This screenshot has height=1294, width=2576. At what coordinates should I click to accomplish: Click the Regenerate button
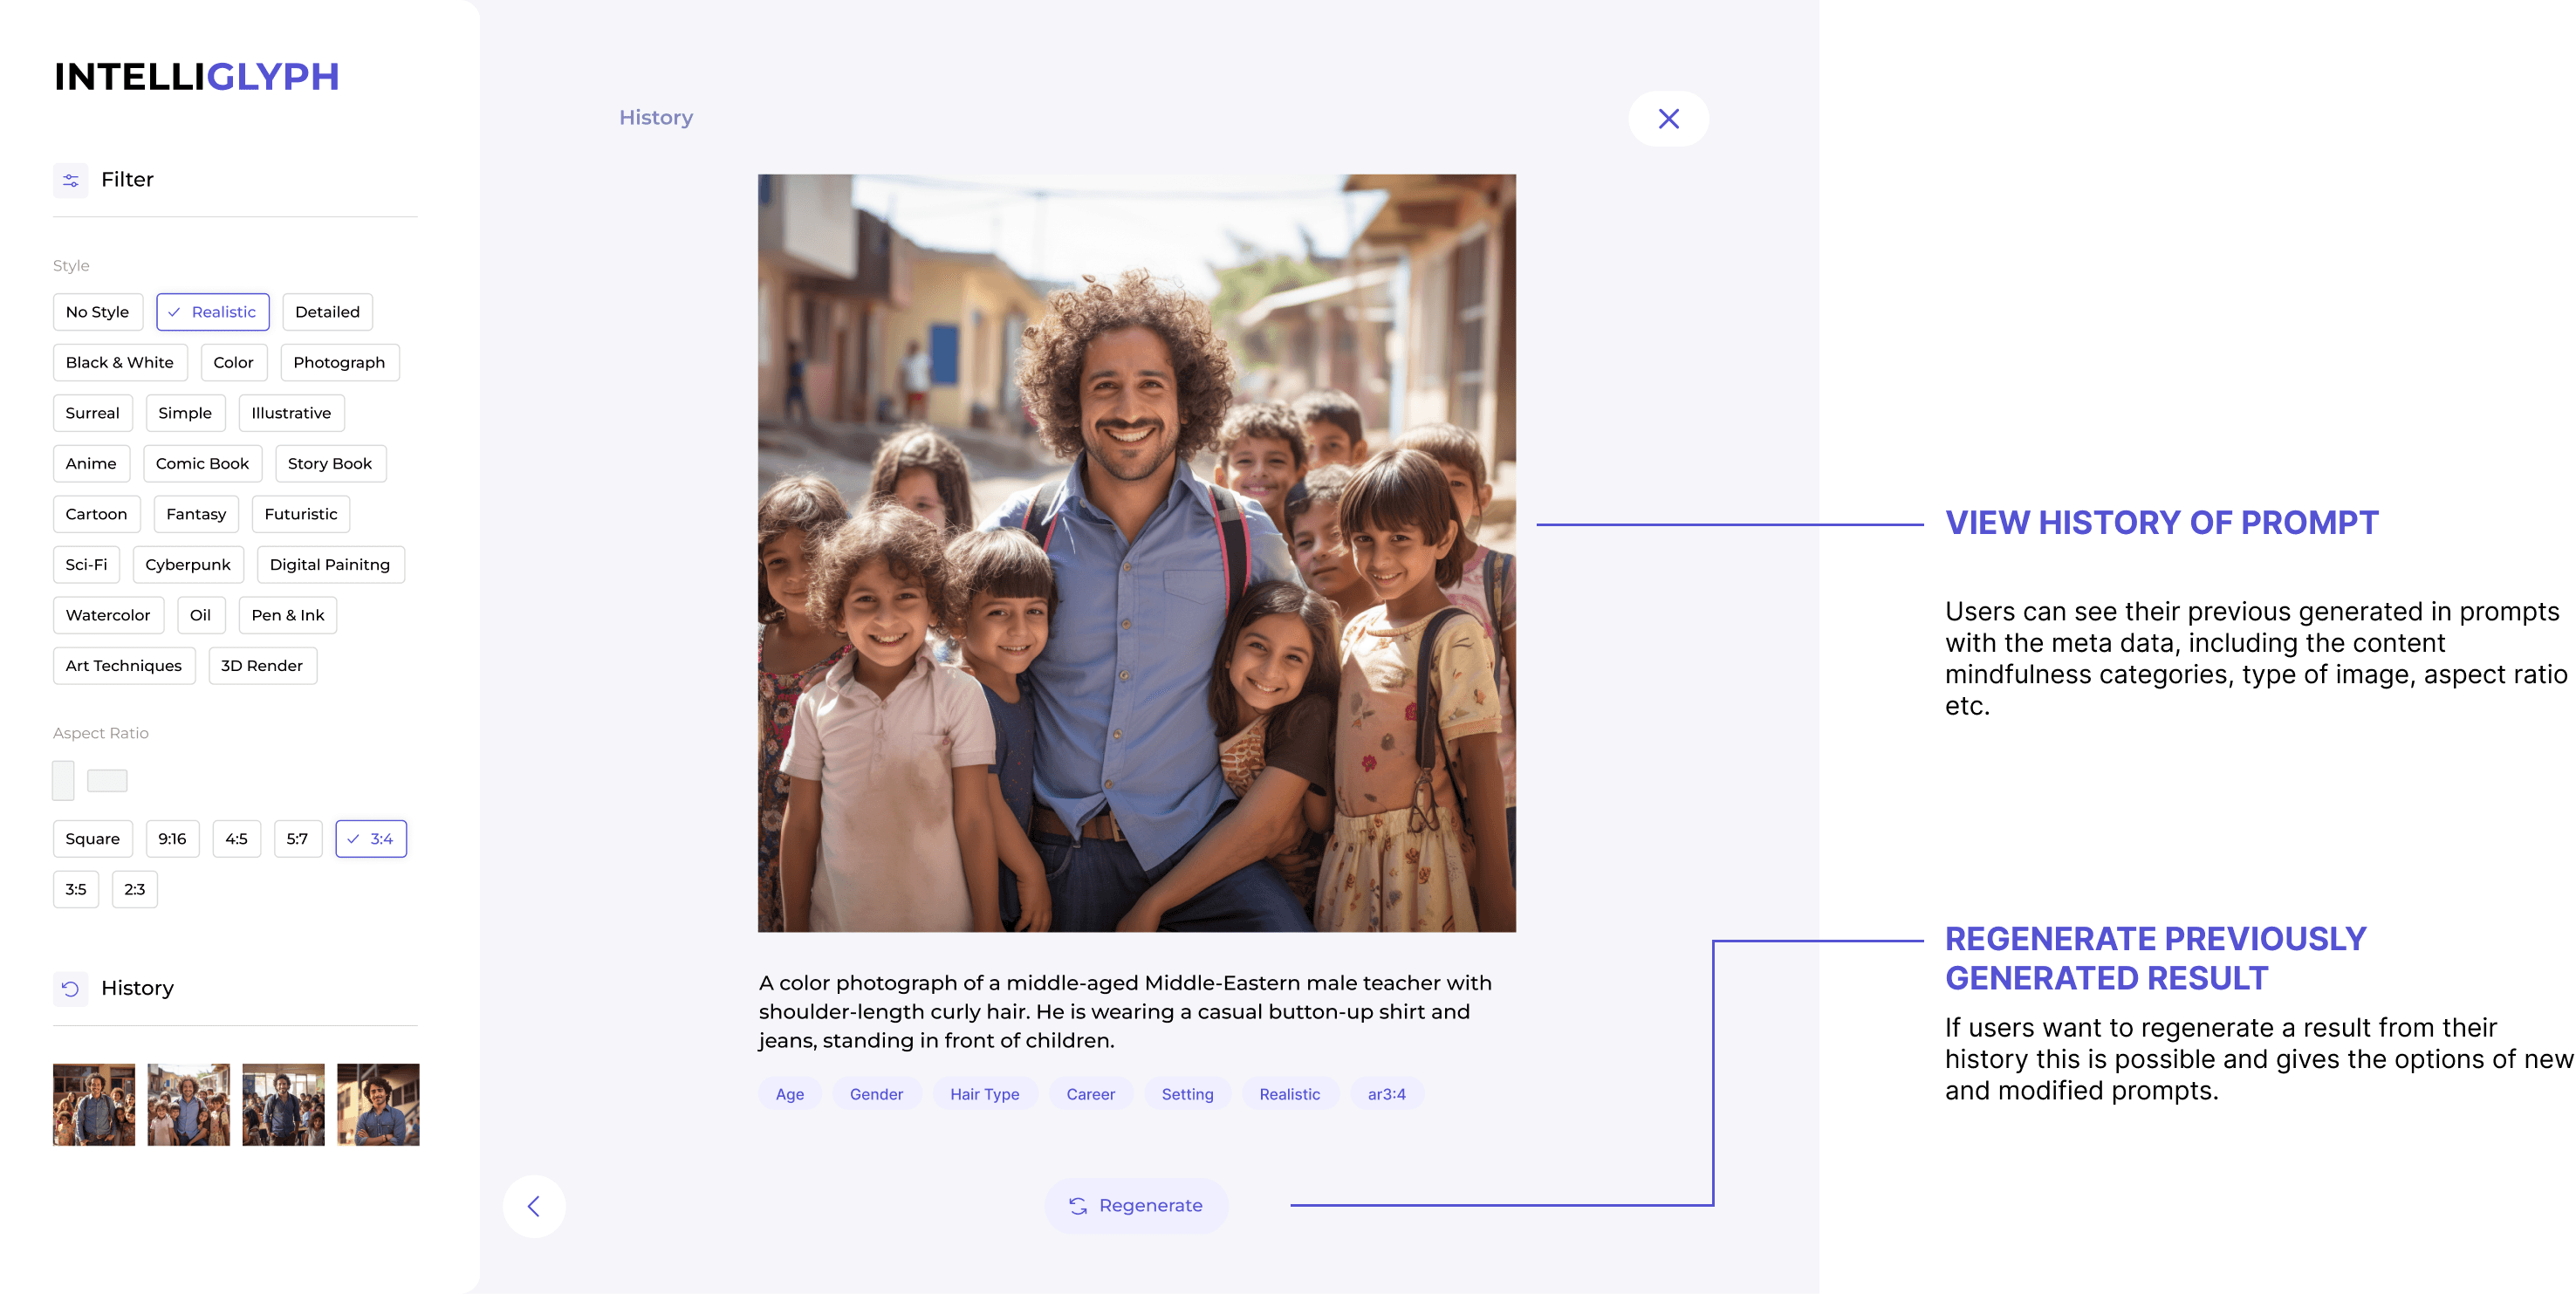click(x=1136, y=1206)
